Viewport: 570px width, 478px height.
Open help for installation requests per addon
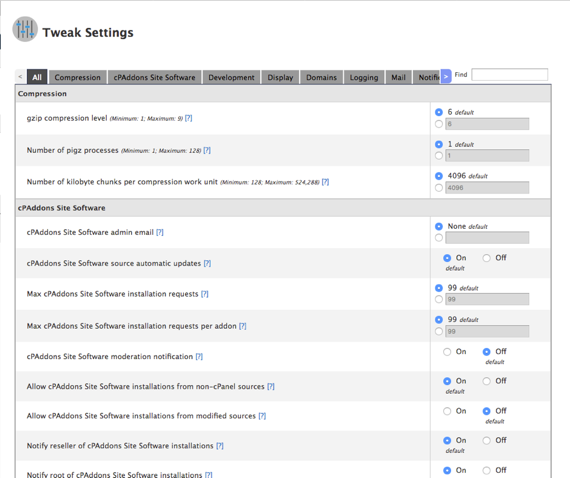(242, 326)
